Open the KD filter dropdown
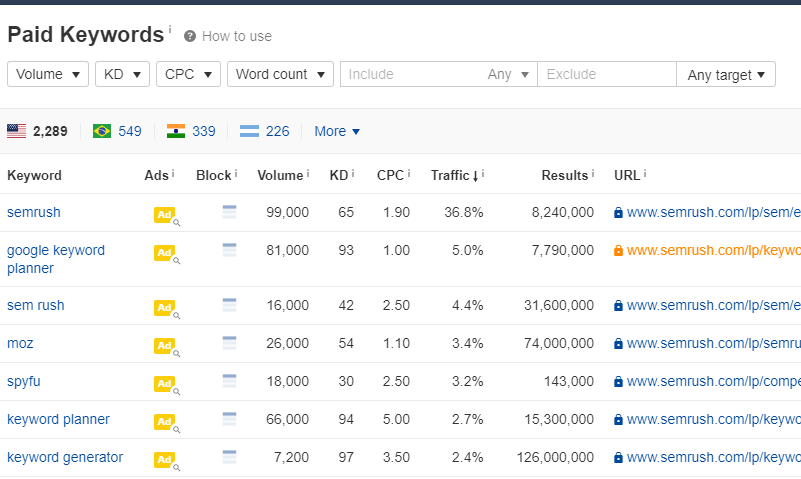This screenshot has height=479, width=801. point(122,74)
